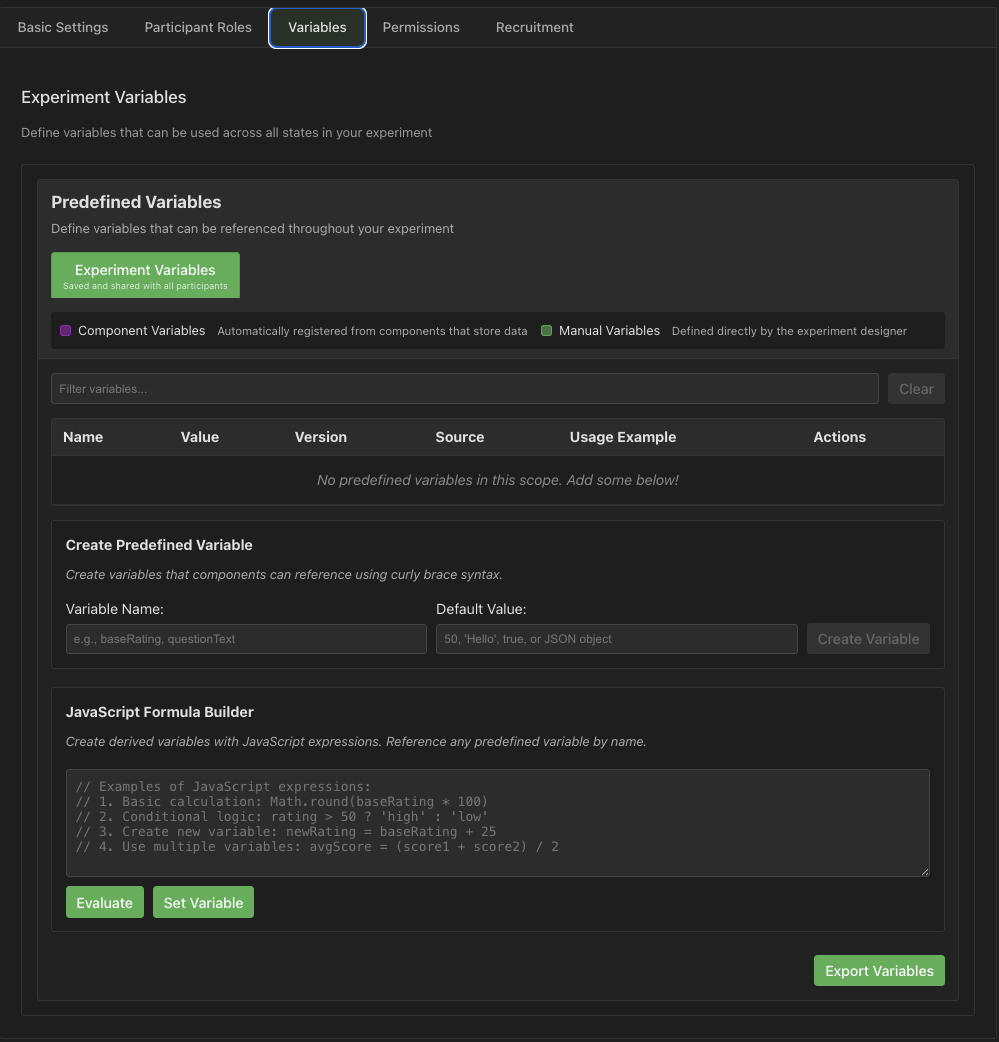The width and height of the screenshot is (999, 1042).
Task: Go to the Permissions tab
Action: (421, 27)
